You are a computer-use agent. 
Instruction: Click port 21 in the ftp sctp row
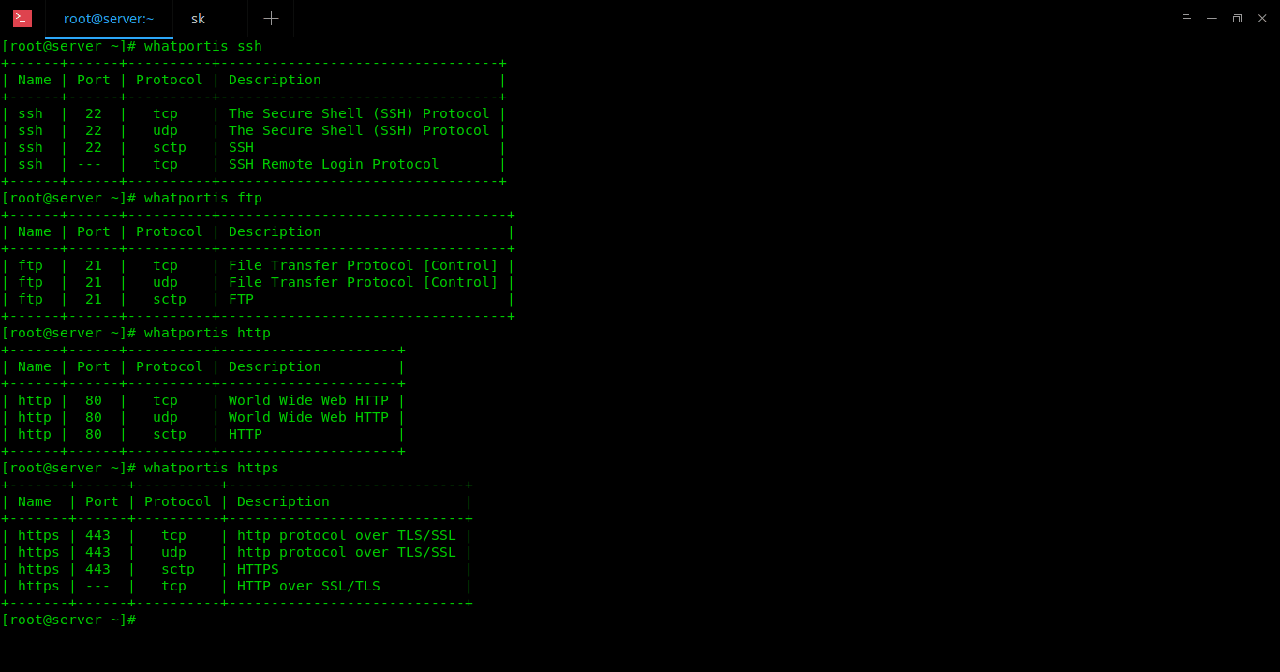93,299
